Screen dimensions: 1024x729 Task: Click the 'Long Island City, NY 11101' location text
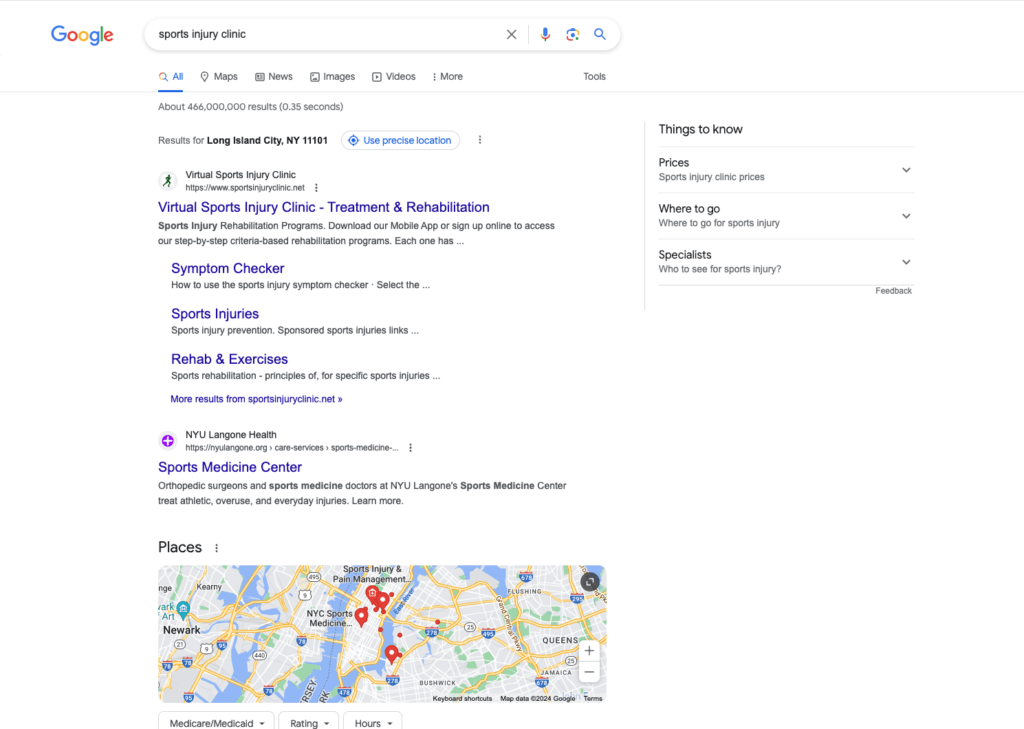pyautogui.click(x=267, y=140)
